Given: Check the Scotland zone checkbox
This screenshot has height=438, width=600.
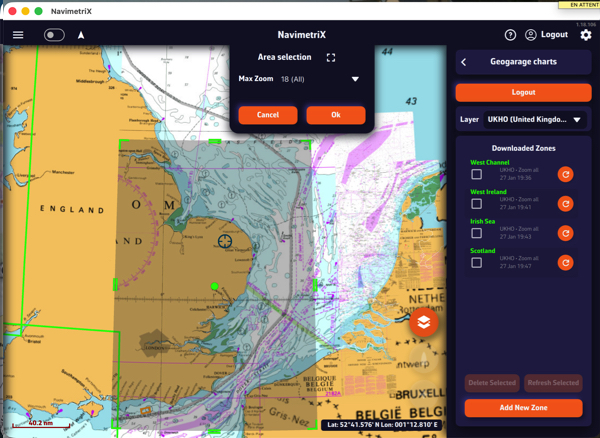Looking at the screenshot, I should tap(476, 263).
